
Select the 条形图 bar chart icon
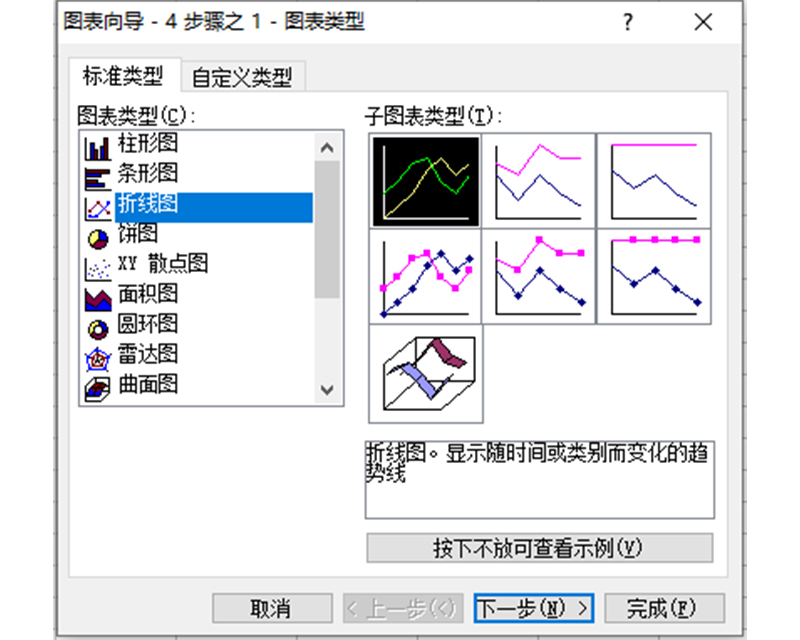[97, 179]
